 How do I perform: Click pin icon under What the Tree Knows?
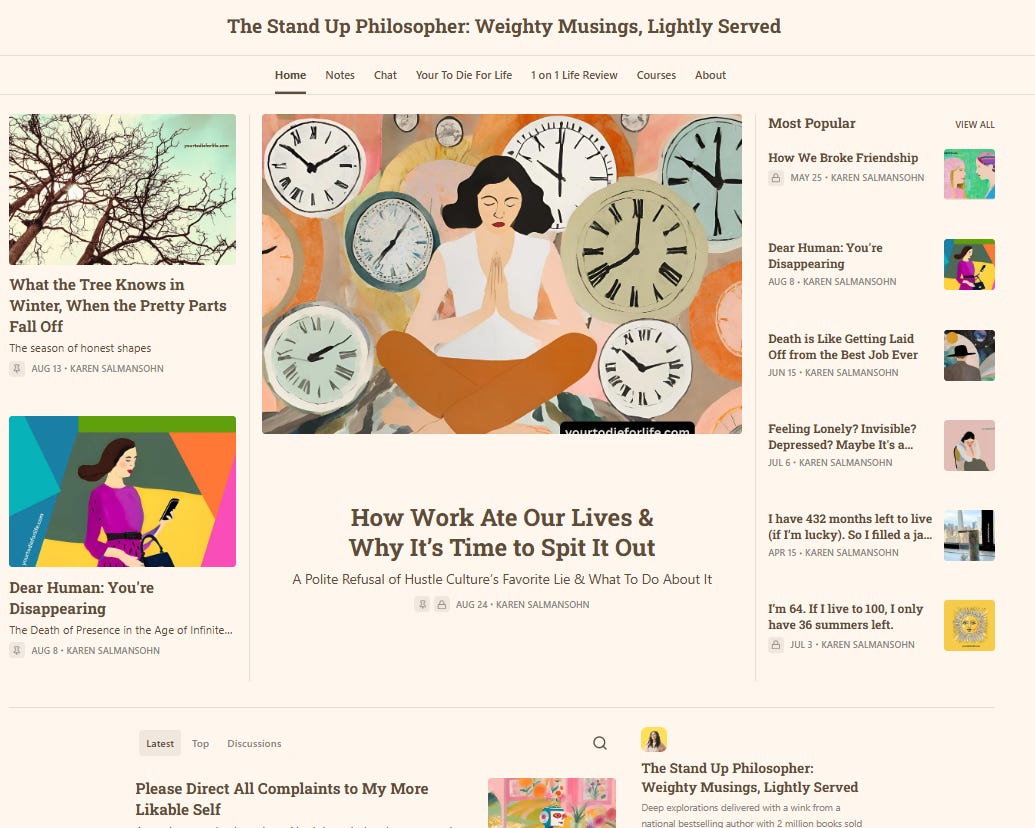pyautogui.click(x=17, y=368)
